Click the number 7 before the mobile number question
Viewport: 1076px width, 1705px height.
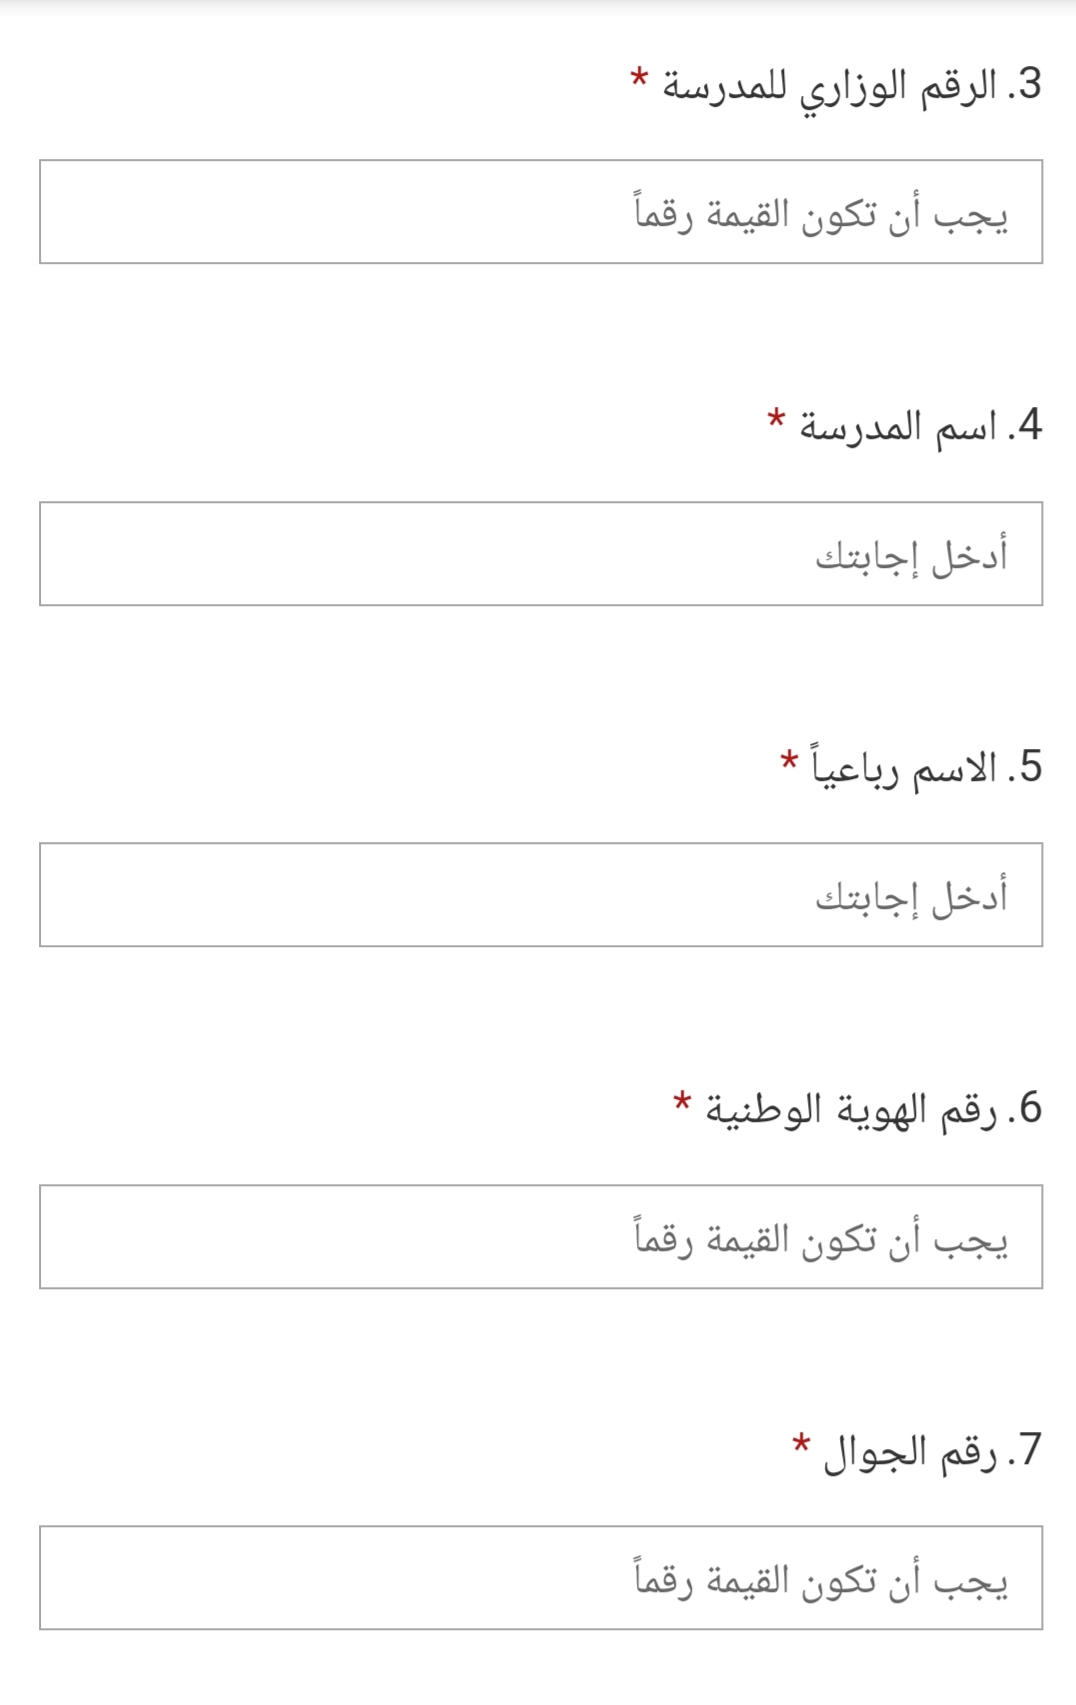(x=1029, y=1450)
